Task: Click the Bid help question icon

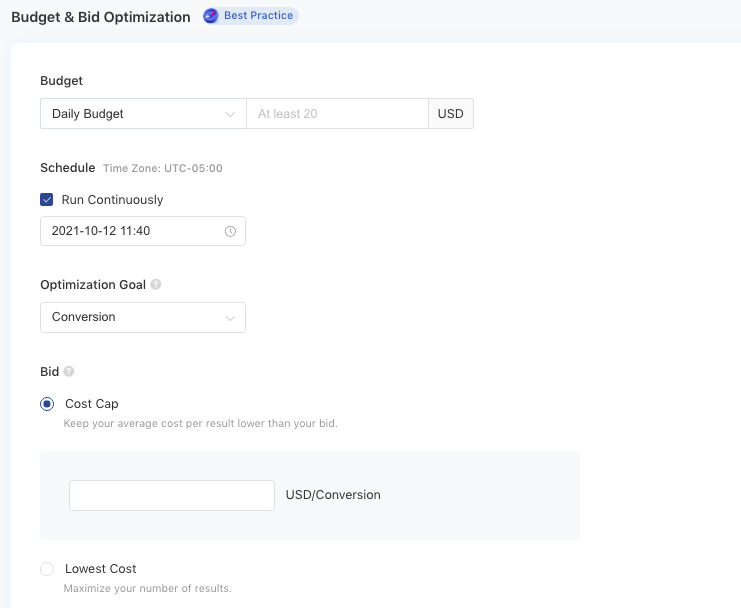Action: pos(69,371)
